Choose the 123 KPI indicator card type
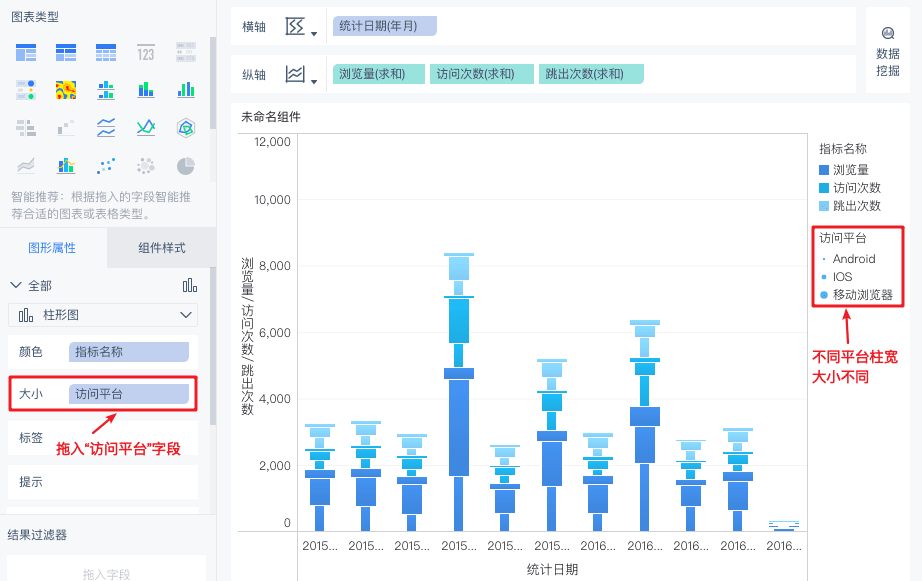This screenshot has width=922, height=581. click(146, 53)
